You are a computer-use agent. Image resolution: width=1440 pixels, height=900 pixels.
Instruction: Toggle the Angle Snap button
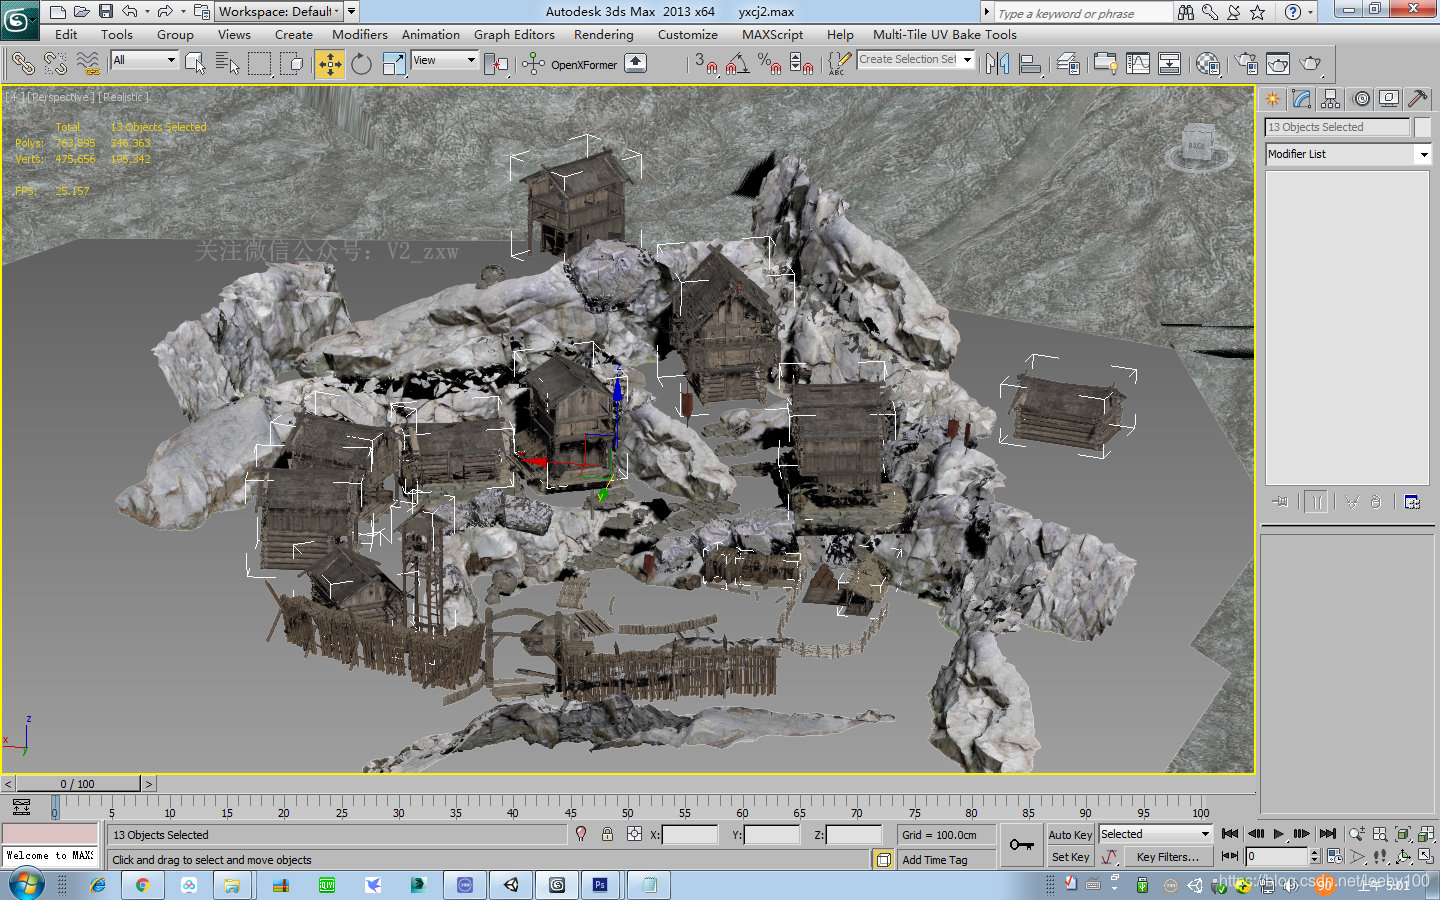click(x=737, y=64)
